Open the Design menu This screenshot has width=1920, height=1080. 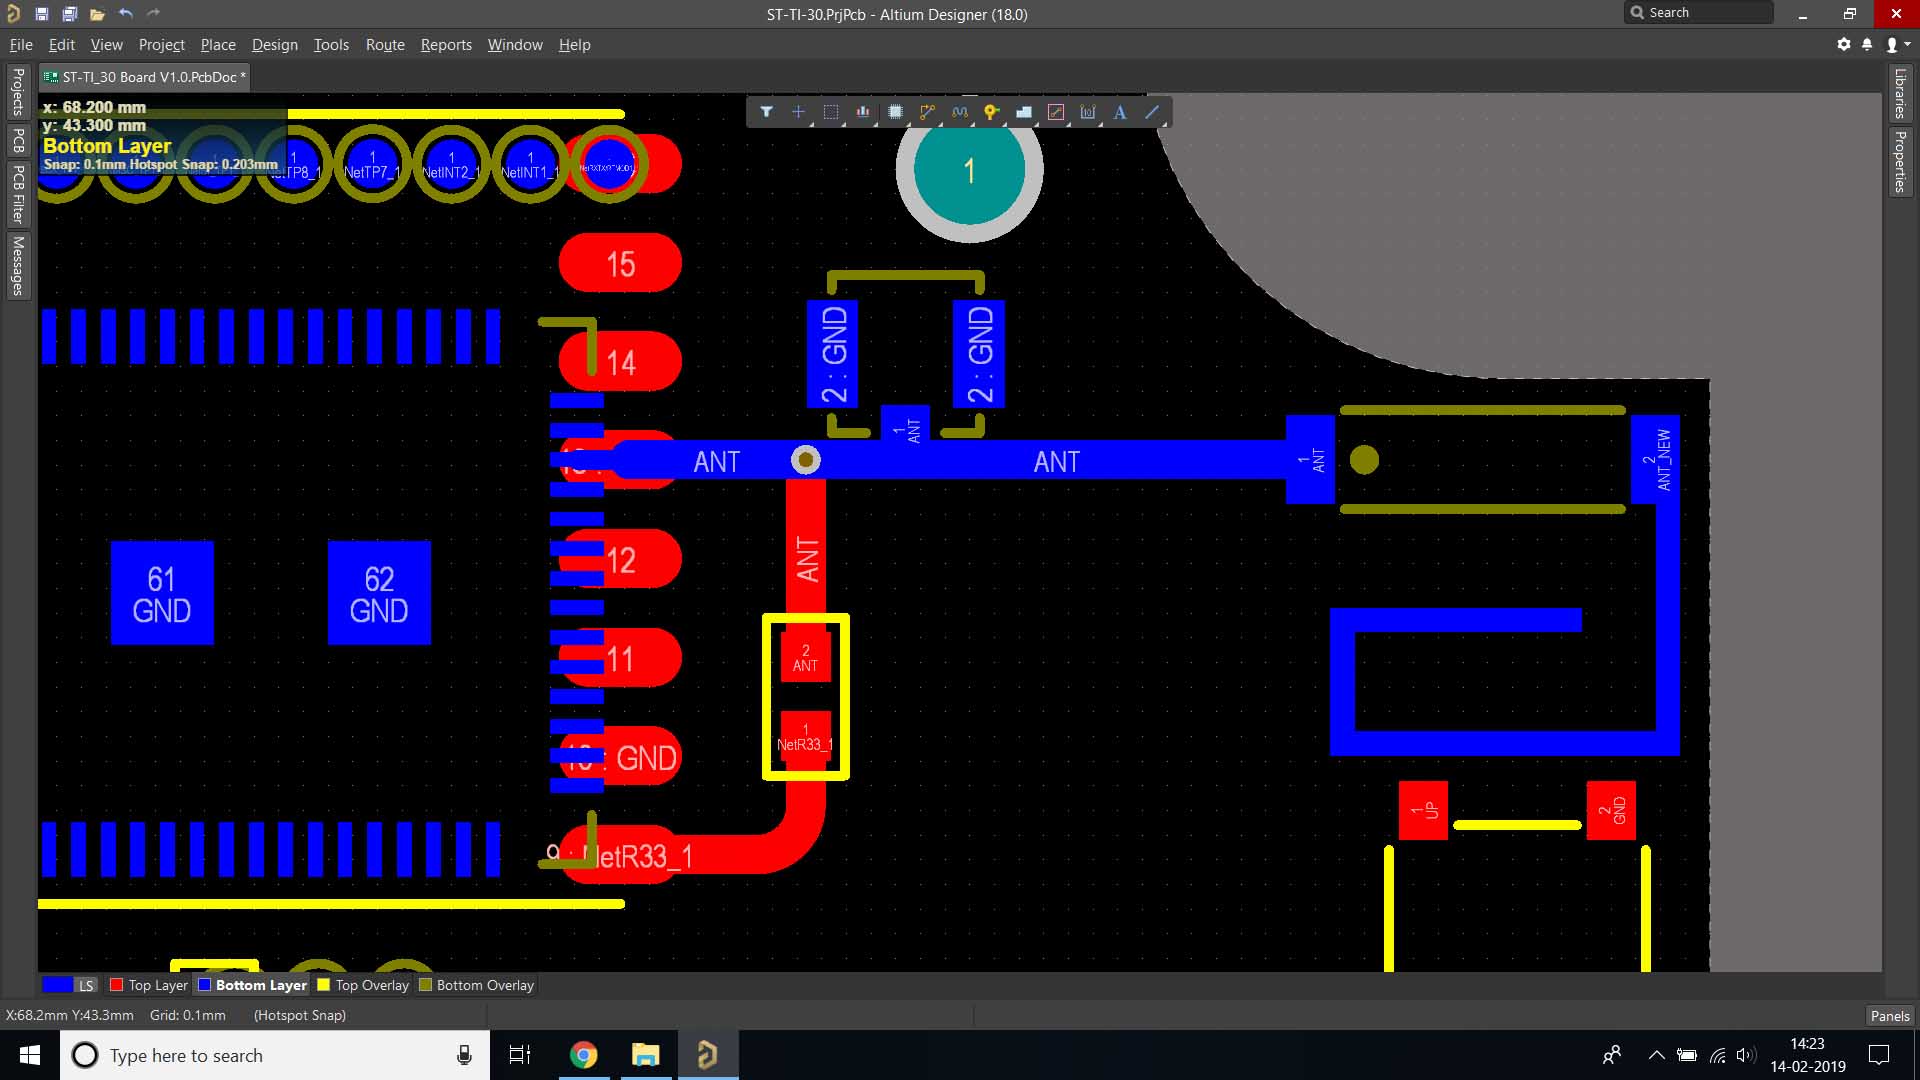[x=274, y=45]
